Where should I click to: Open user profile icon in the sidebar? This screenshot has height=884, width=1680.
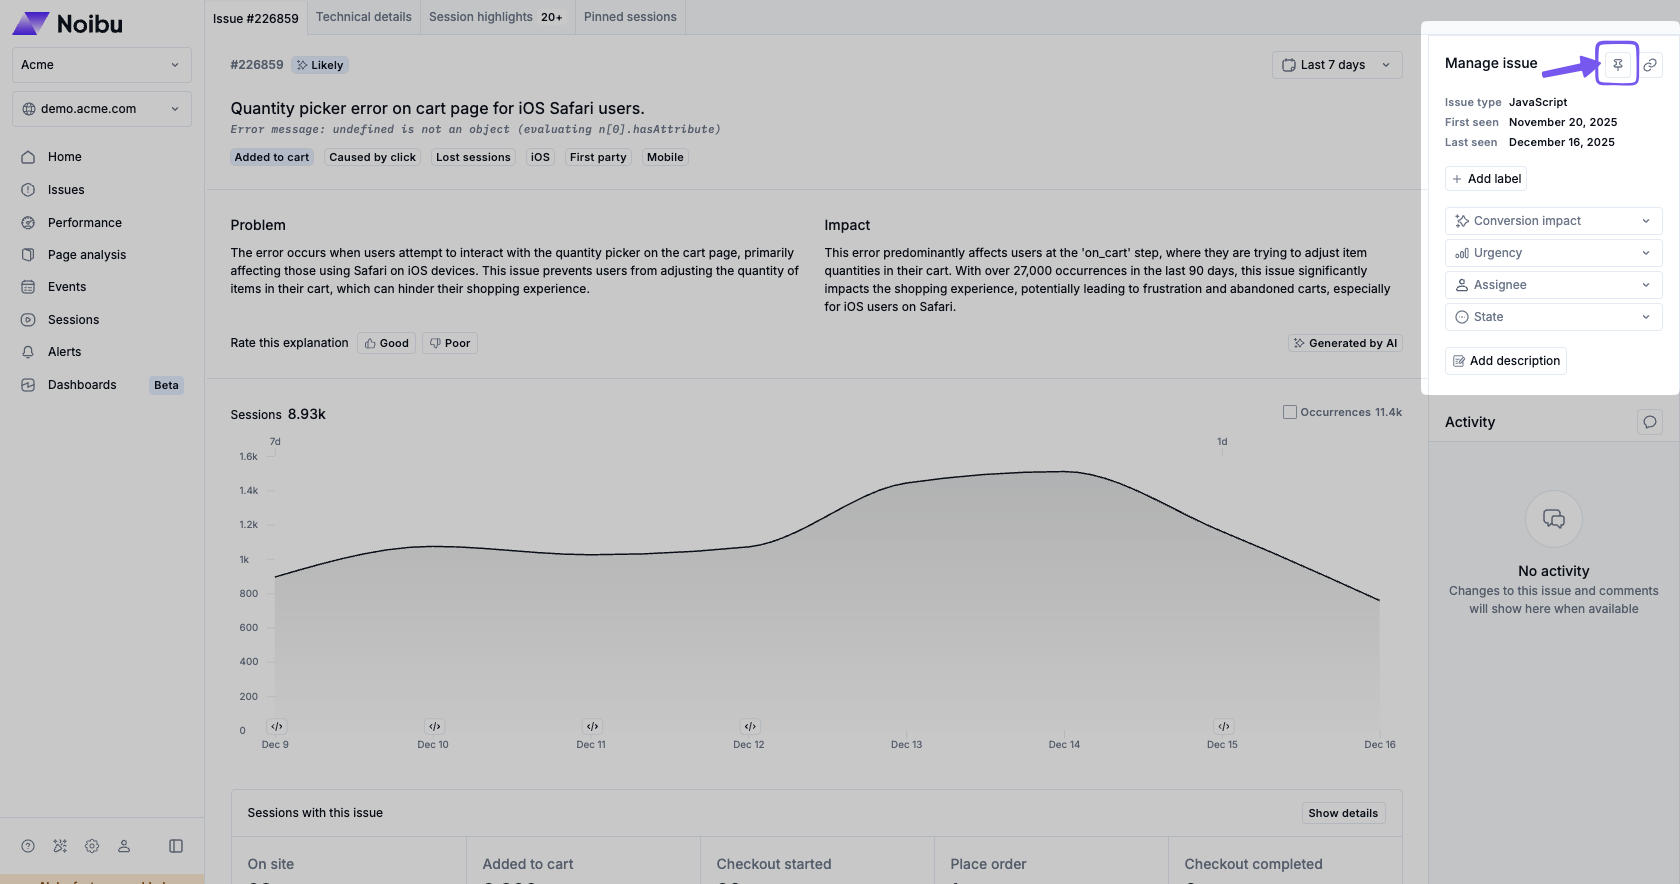click(x=124, y=846)
